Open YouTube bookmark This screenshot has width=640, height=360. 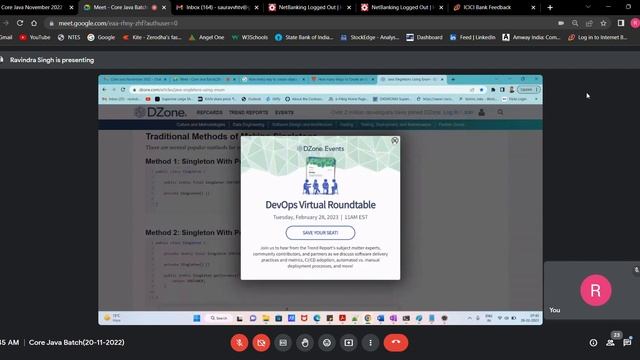35,37
